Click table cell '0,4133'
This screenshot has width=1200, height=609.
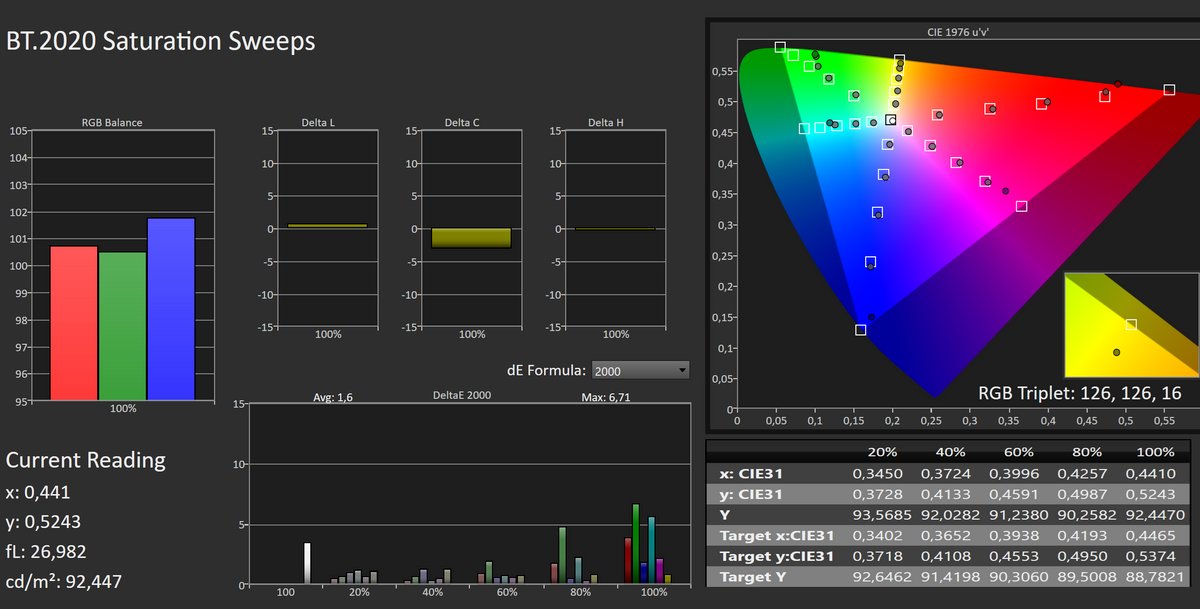(945, 494)
